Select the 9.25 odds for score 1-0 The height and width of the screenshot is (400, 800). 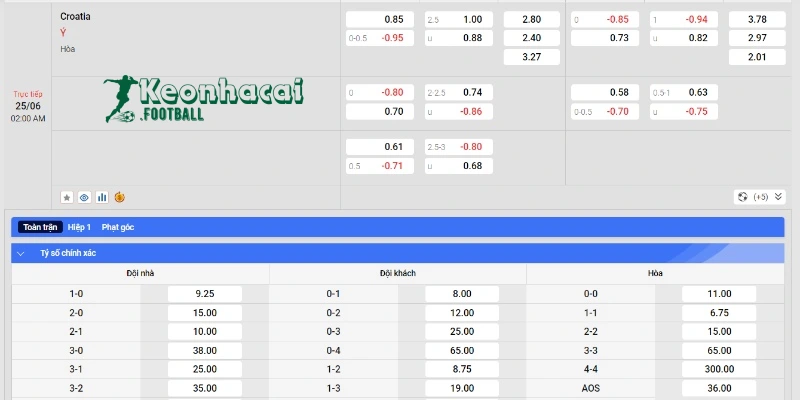[x=205, y=294]
